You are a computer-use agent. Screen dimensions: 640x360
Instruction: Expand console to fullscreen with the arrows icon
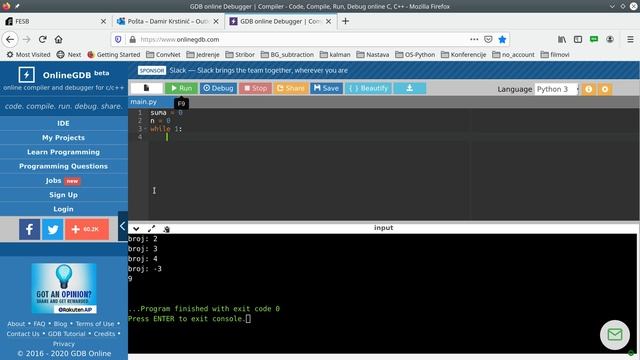(151, 229)
